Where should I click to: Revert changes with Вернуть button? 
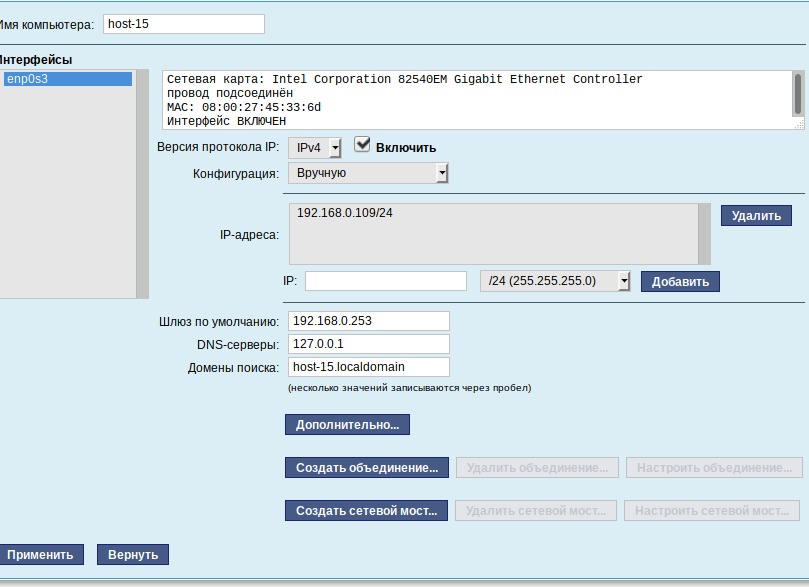coord(133,555)
